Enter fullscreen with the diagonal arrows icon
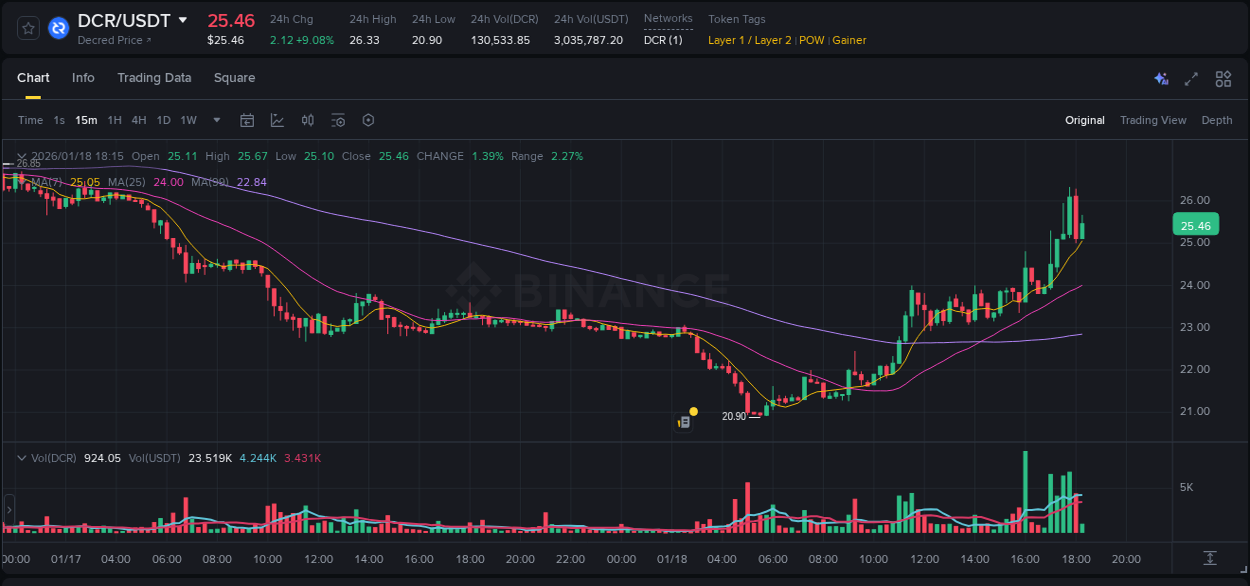The height and width of the screenshot is (586, 1250). point(1190,78)
